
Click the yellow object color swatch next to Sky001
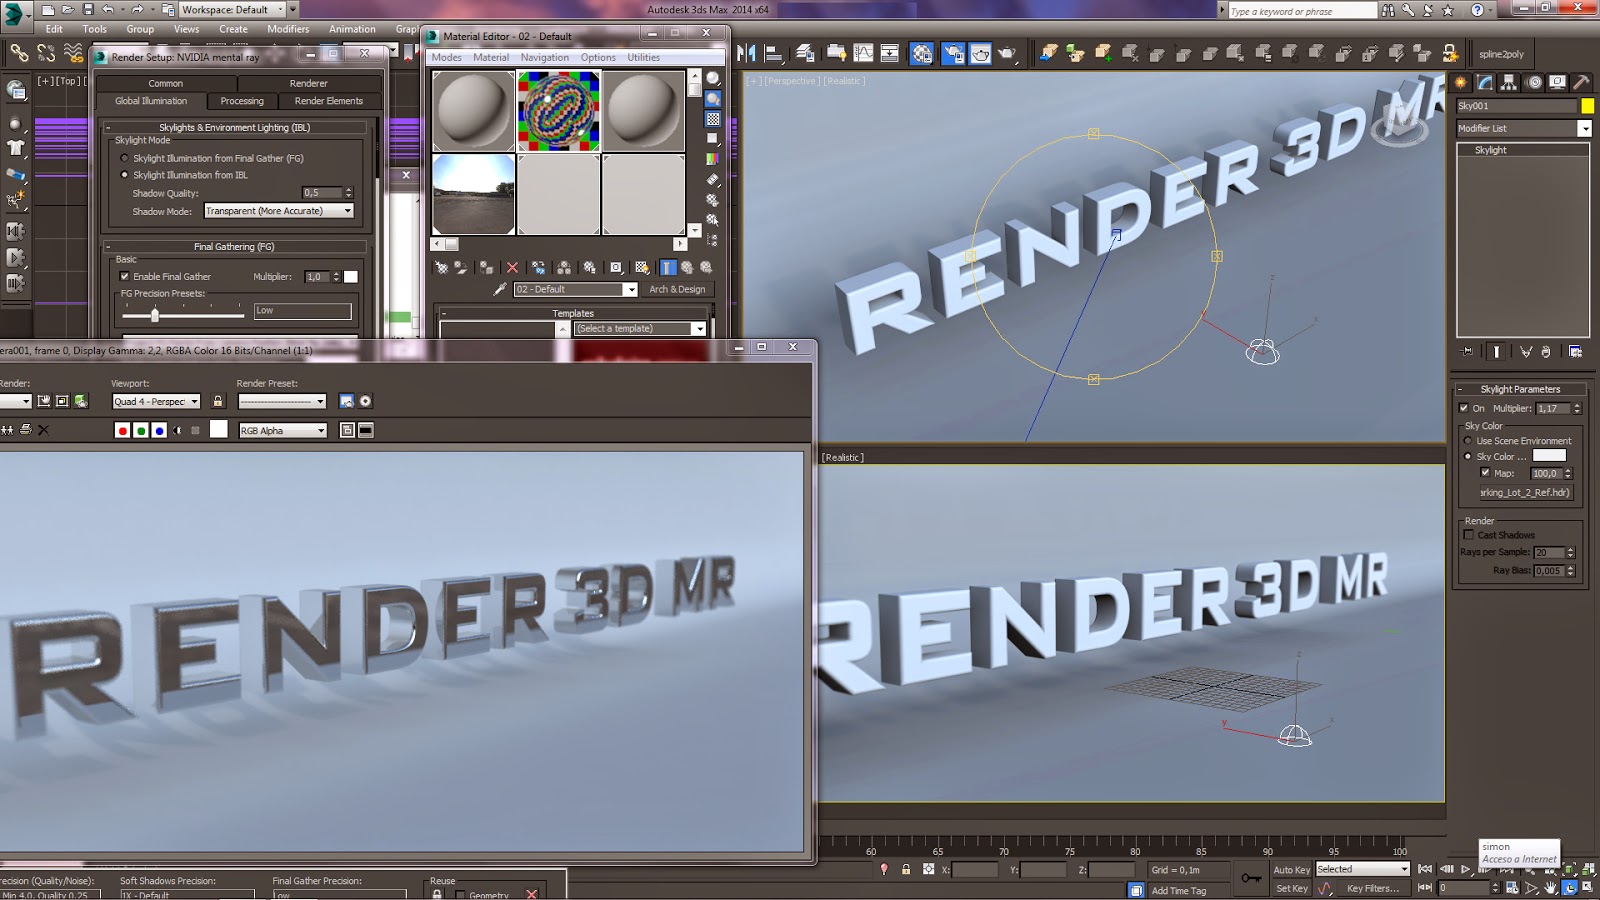[1586, 106]
